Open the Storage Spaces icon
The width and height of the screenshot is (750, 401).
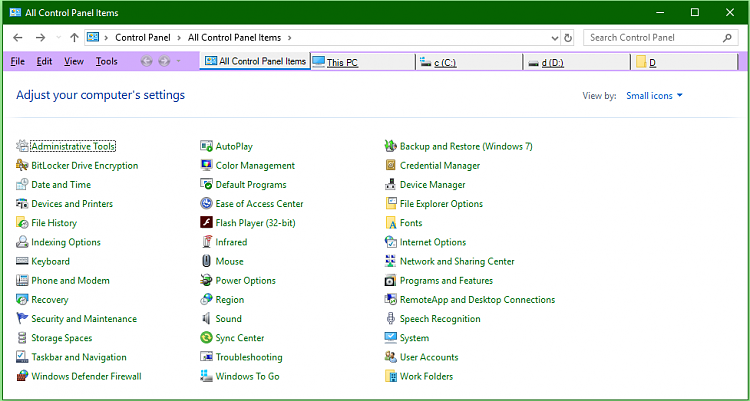tap(22, 338)
